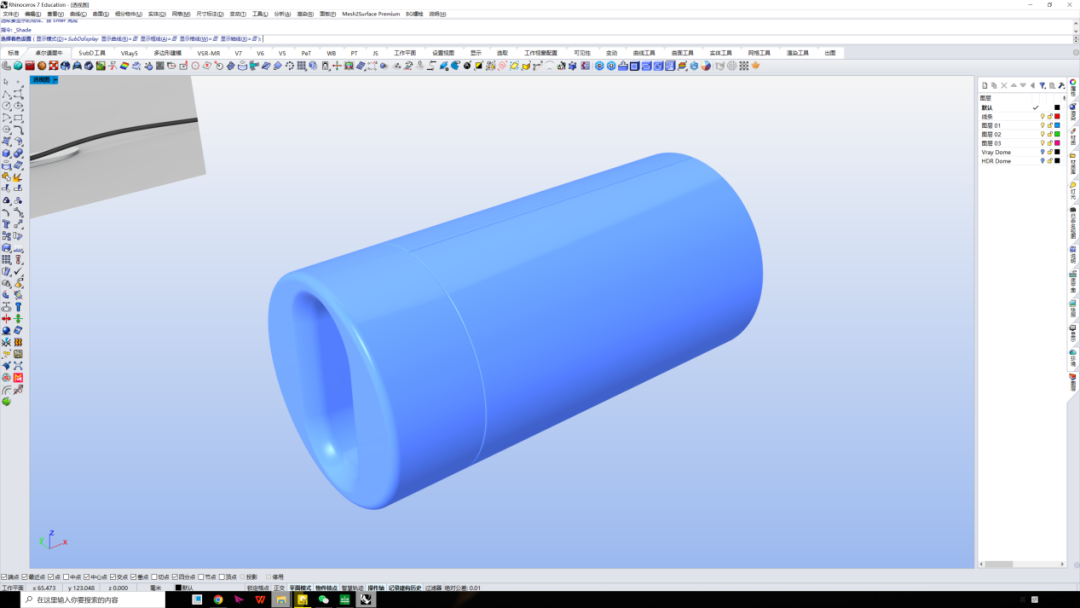Screen dimensions: 1080x608
Task: Click the red color swatch of the second layer
Action: coord(1057,116)
